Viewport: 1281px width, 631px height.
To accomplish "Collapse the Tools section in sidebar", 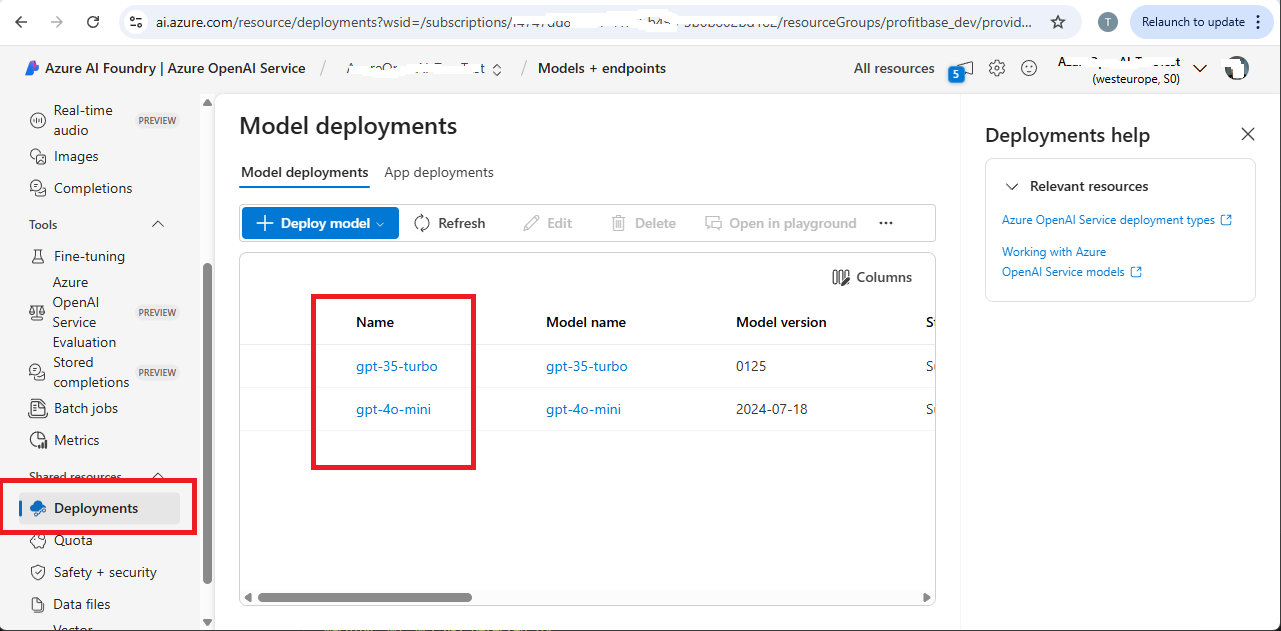I will [x=158, y=224].
